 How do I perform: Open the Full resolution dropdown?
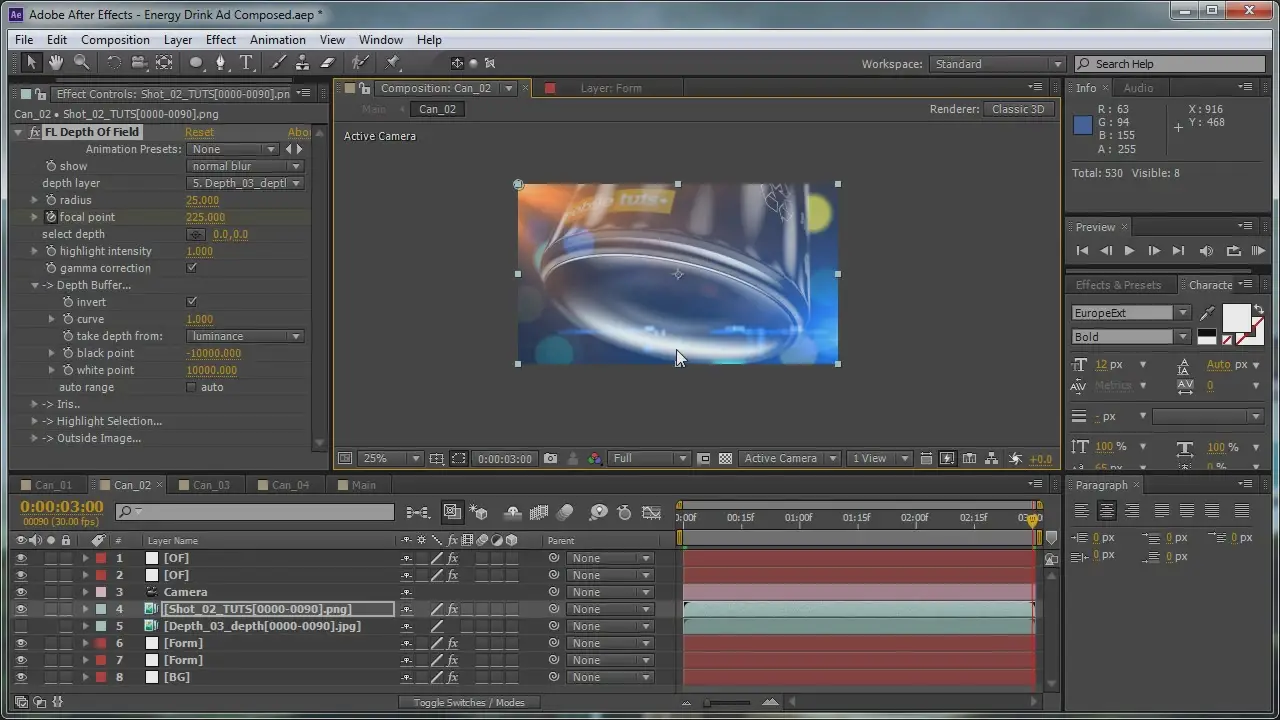(x=650, y=459)
